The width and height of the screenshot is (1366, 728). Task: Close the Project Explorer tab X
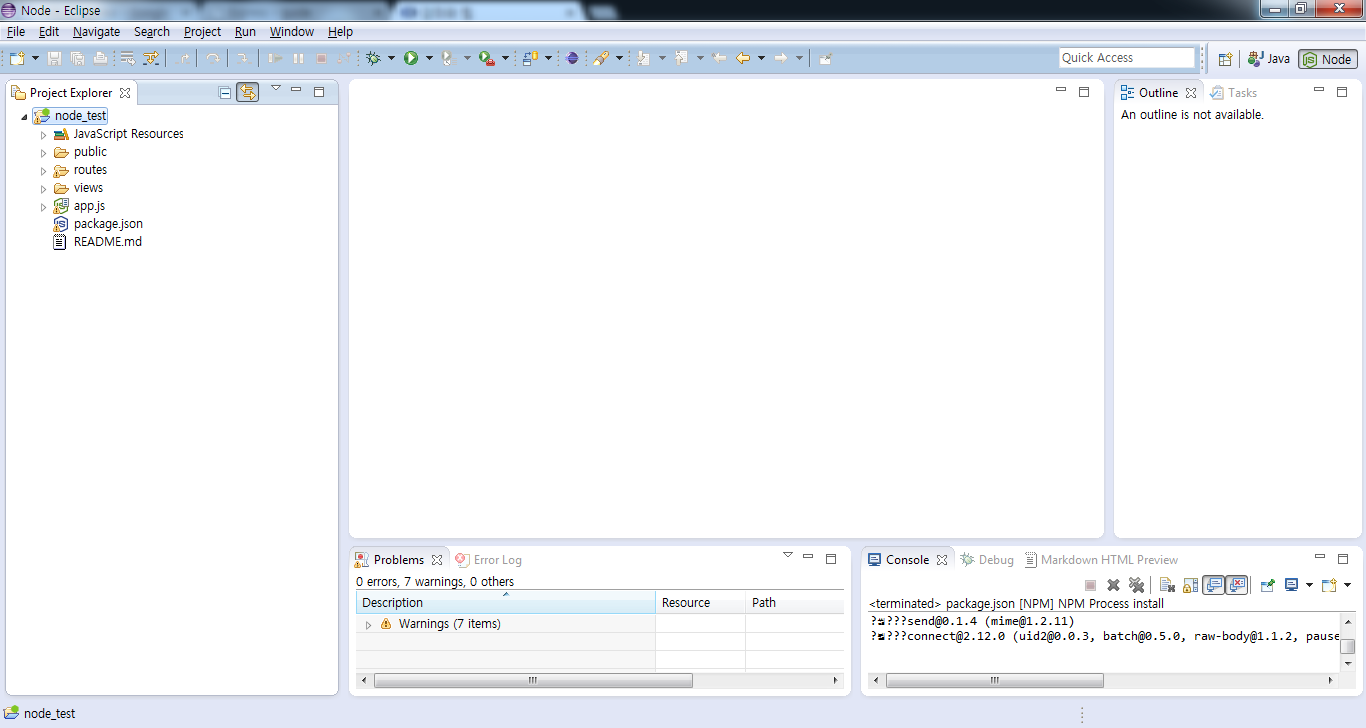click(125, 93)
